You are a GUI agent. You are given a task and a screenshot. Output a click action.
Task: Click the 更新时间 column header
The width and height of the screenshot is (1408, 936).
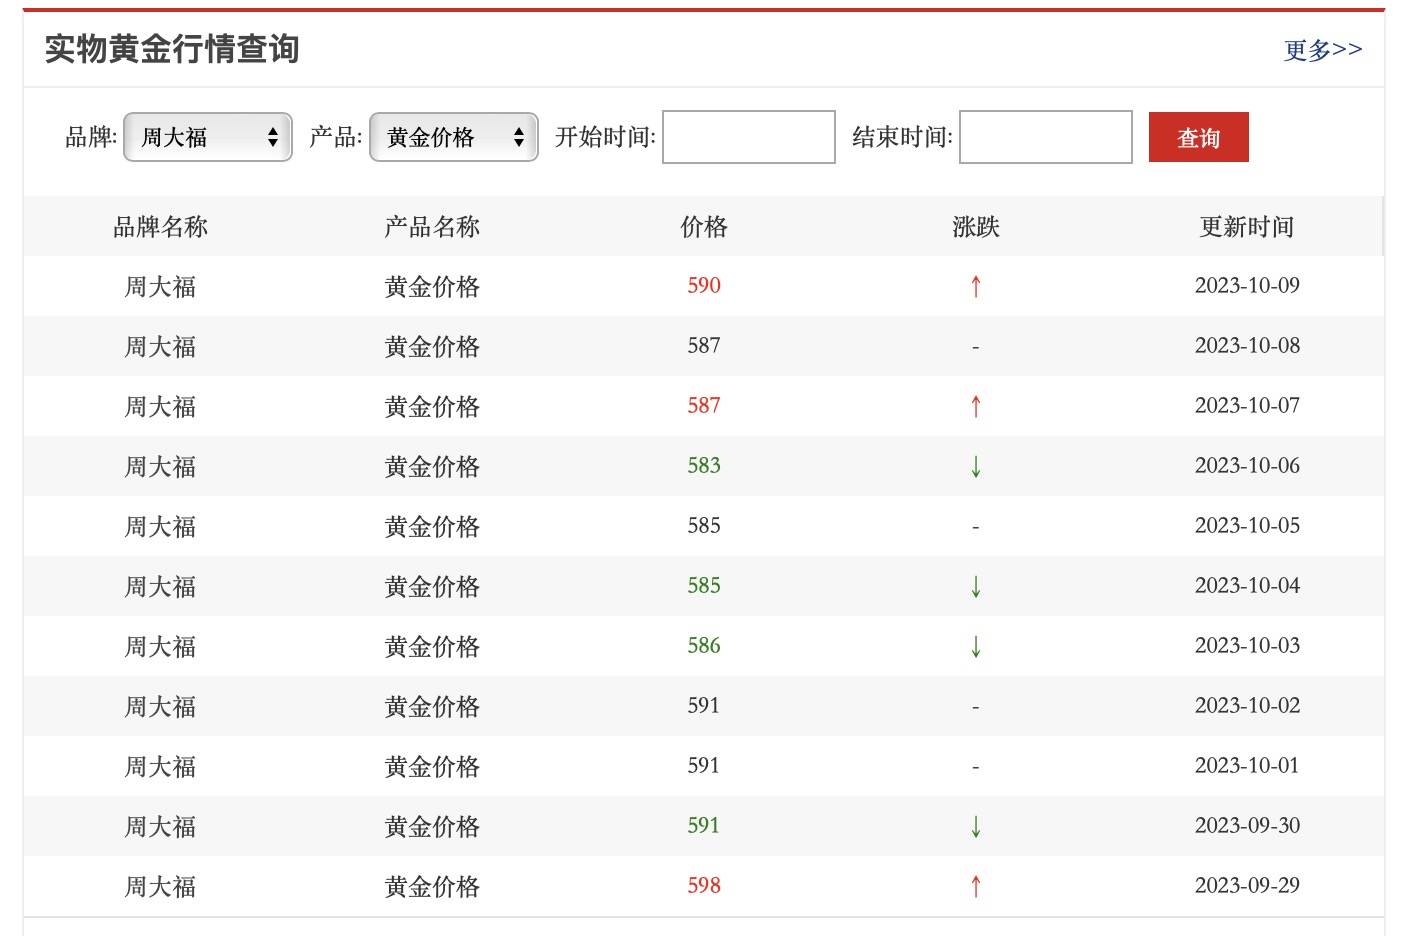tap(1247, 227)
